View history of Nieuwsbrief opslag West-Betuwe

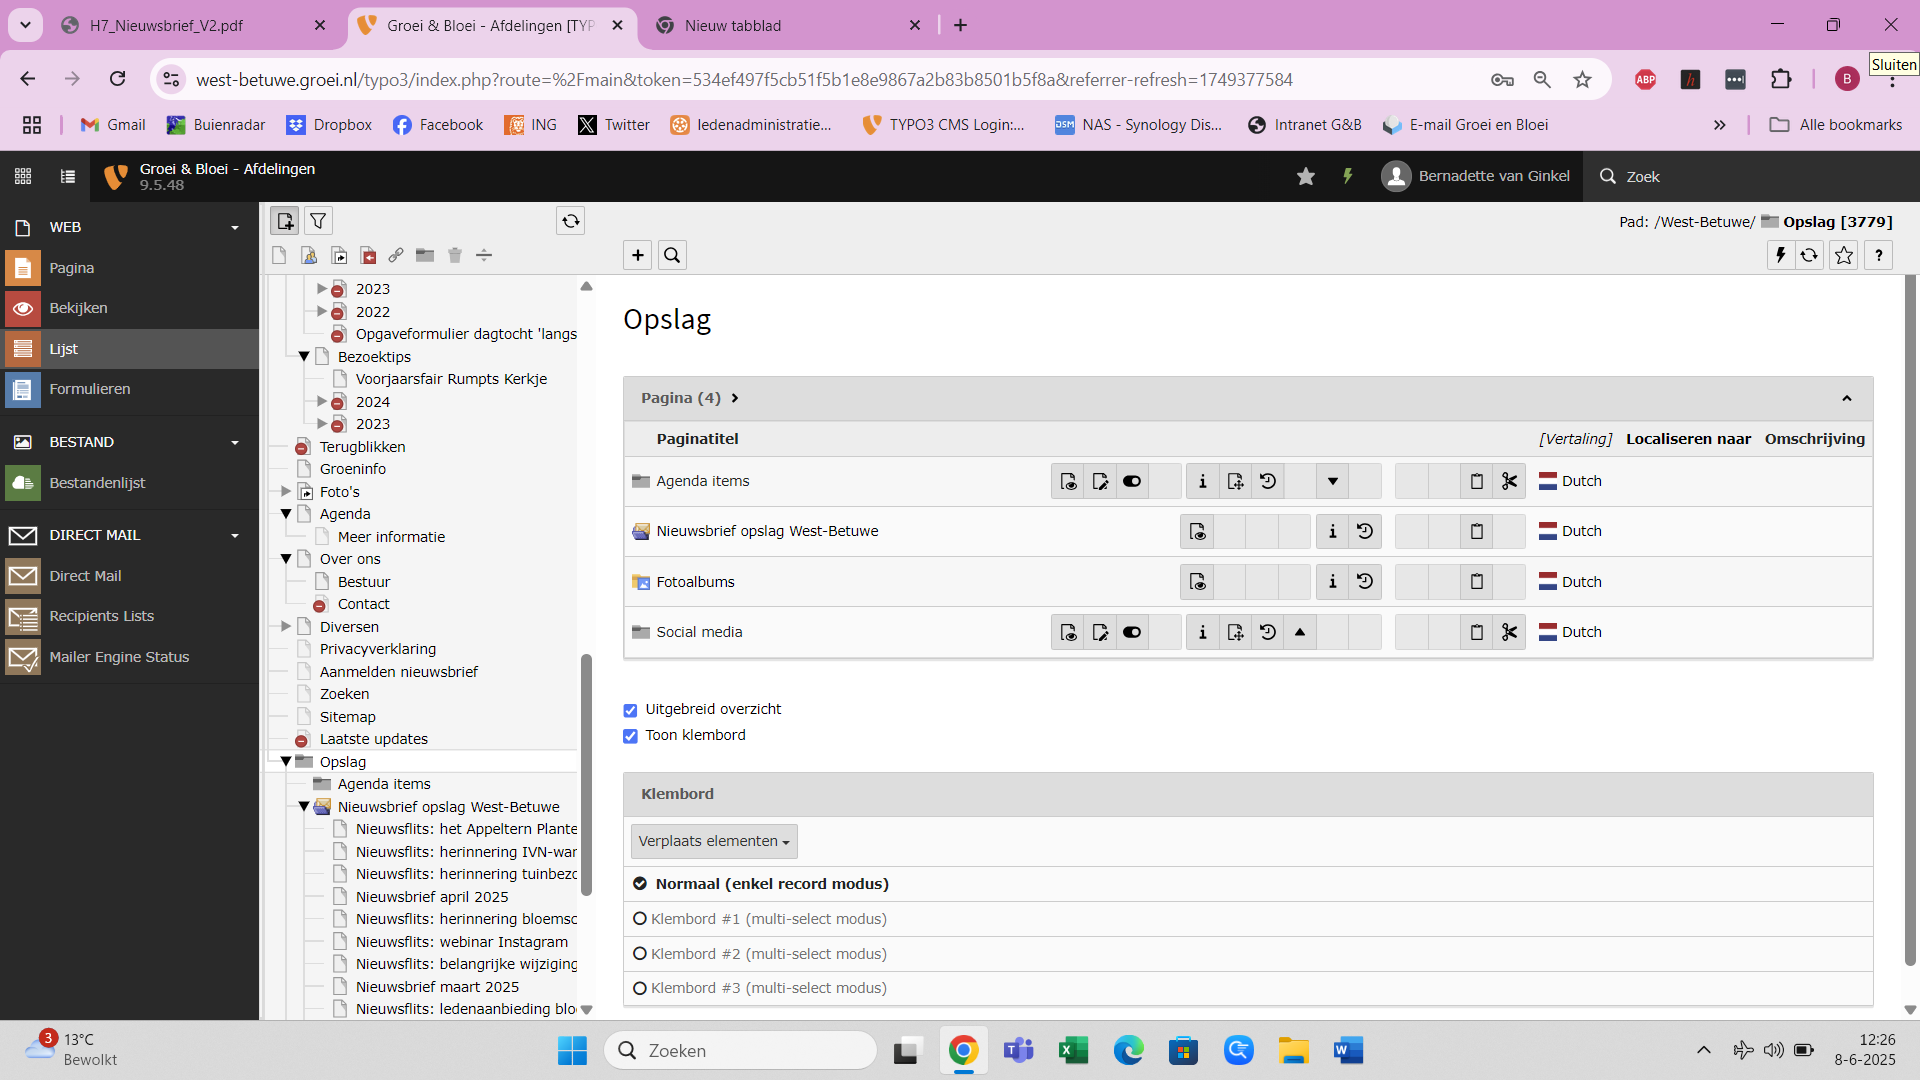tap(1365, 531)
